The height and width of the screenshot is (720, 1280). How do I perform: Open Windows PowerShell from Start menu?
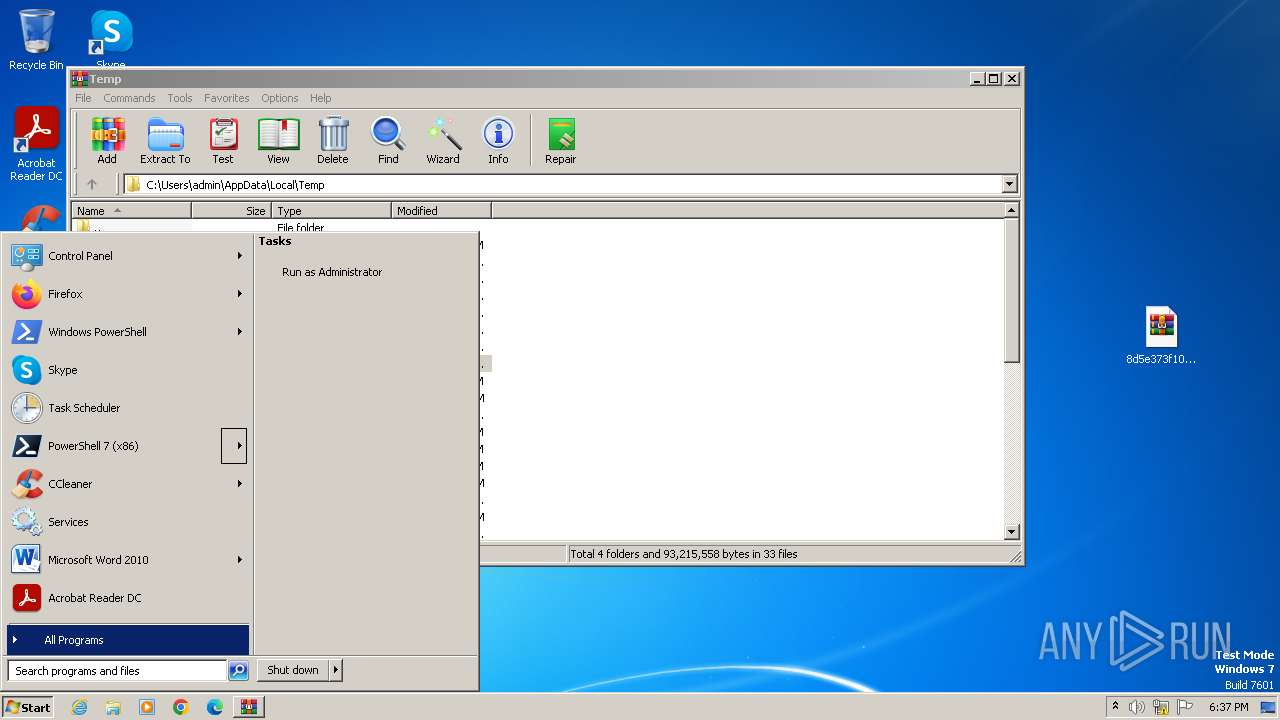[128, 332]
